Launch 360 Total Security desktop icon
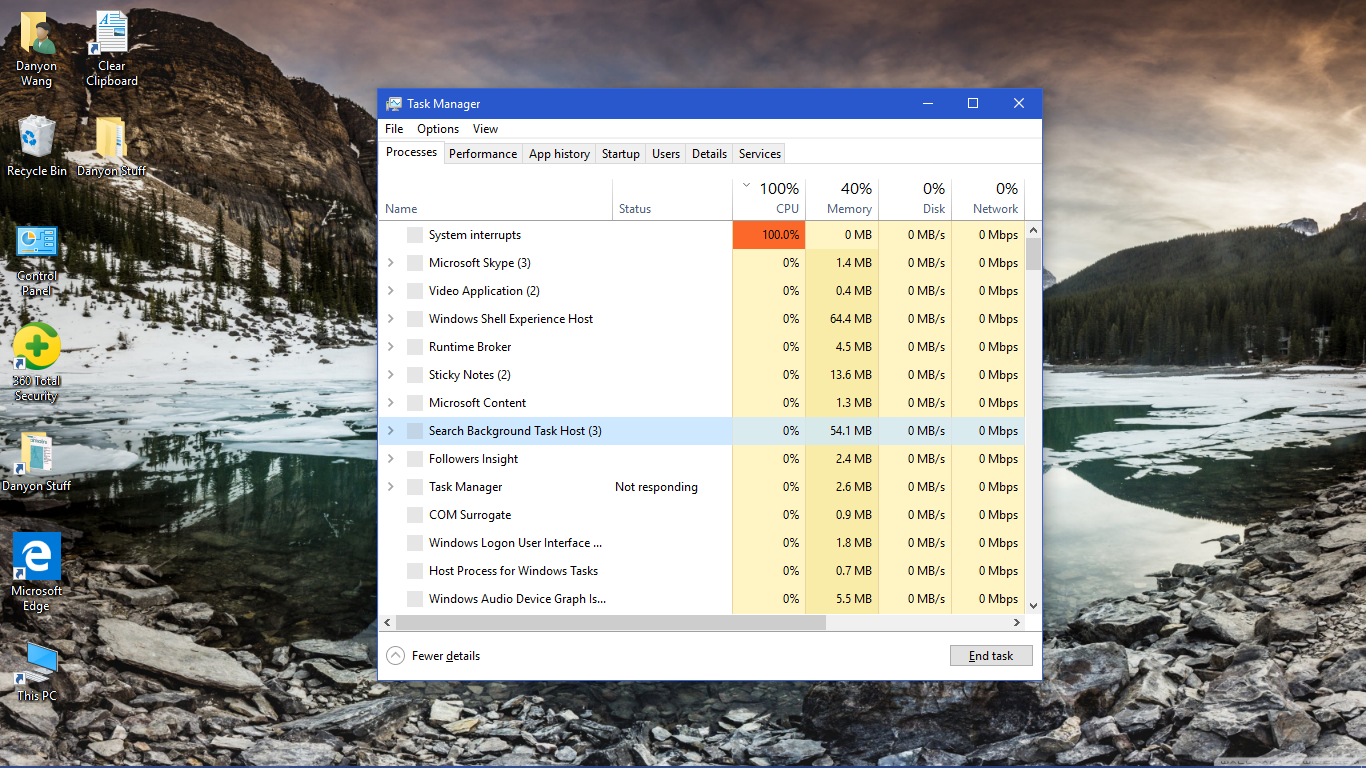This screenshot has height=768, width=1366. click(x=37, y=348)
